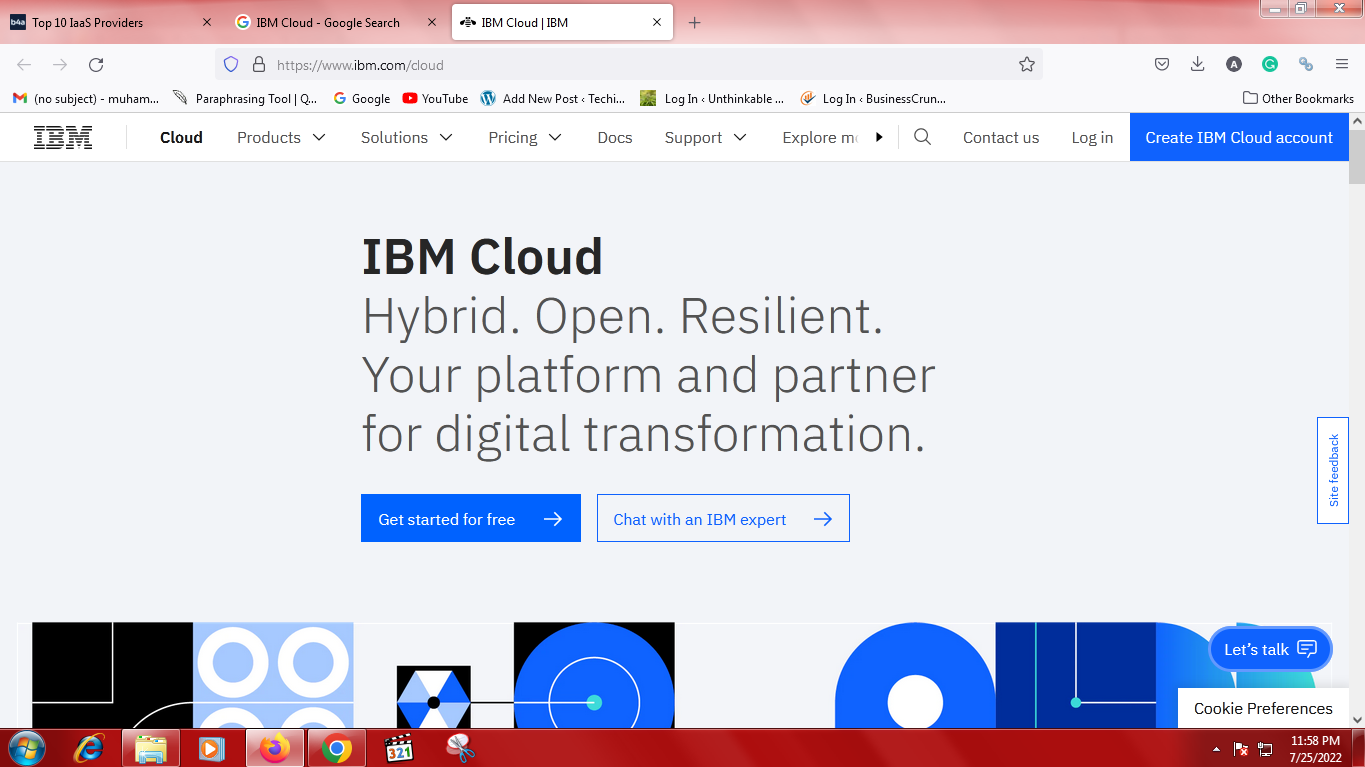Open the site search magnifier icon
Image resolution: width=1365 pixels, height=767 pixels.
[x=923, y=137]
